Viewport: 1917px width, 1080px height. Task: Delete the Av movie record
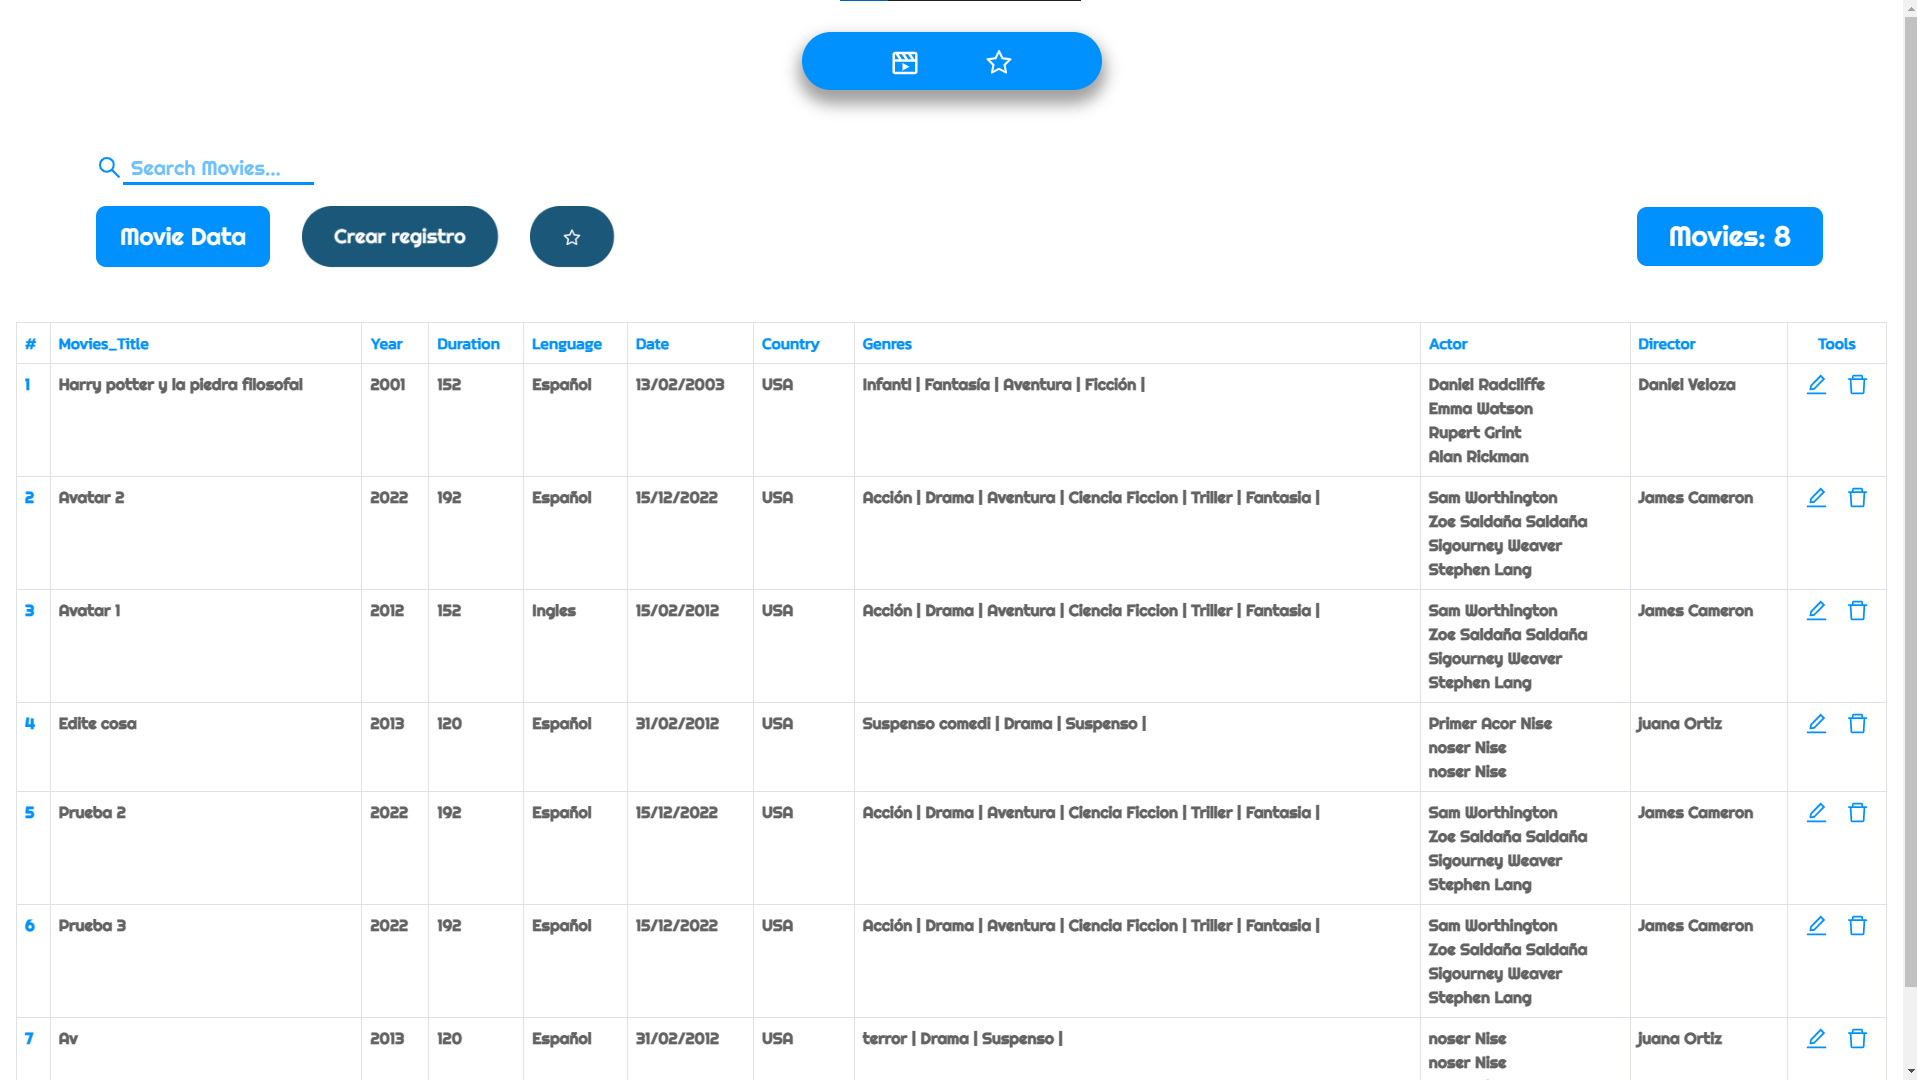tap(1857, 1039)
